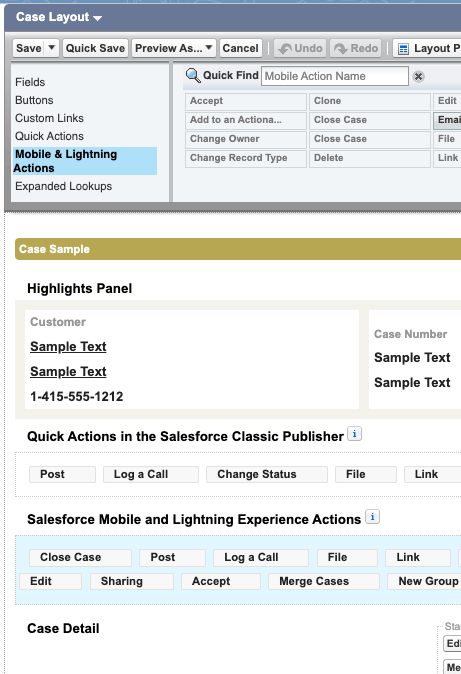Click the Redo arrow icon
This screenshot has width=461, height=674.
(x=341, y=49)
